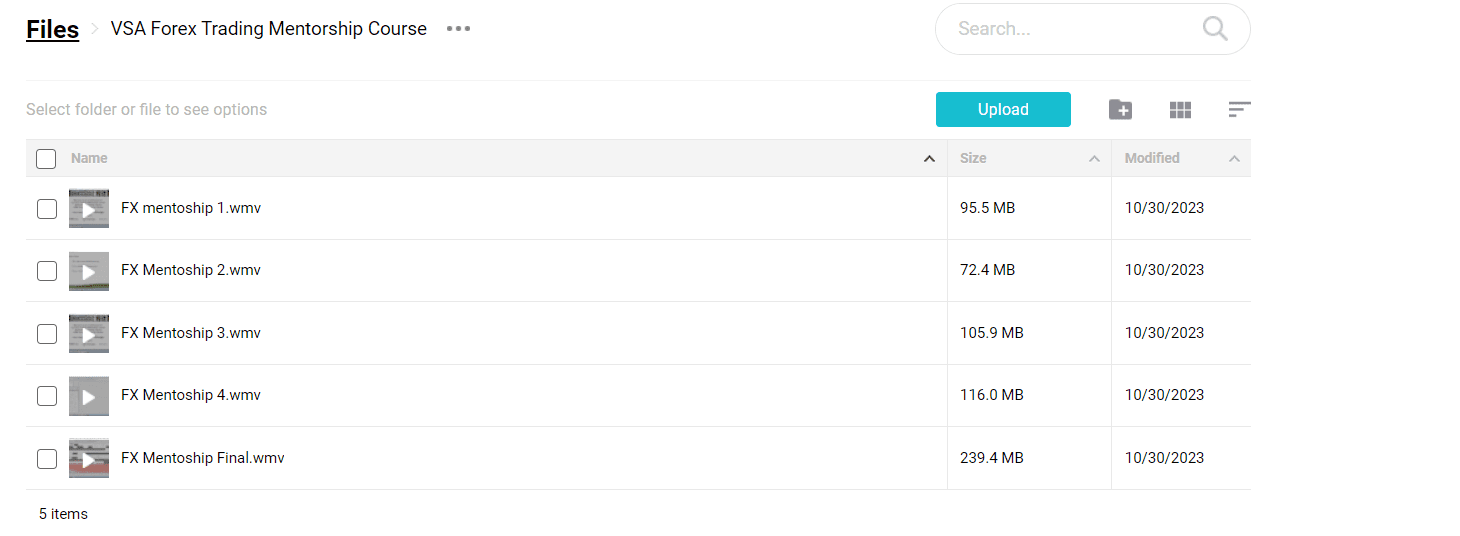
Task: Sort by Name using column arrow
Action: pyautogui.click(x=929, y=159)
